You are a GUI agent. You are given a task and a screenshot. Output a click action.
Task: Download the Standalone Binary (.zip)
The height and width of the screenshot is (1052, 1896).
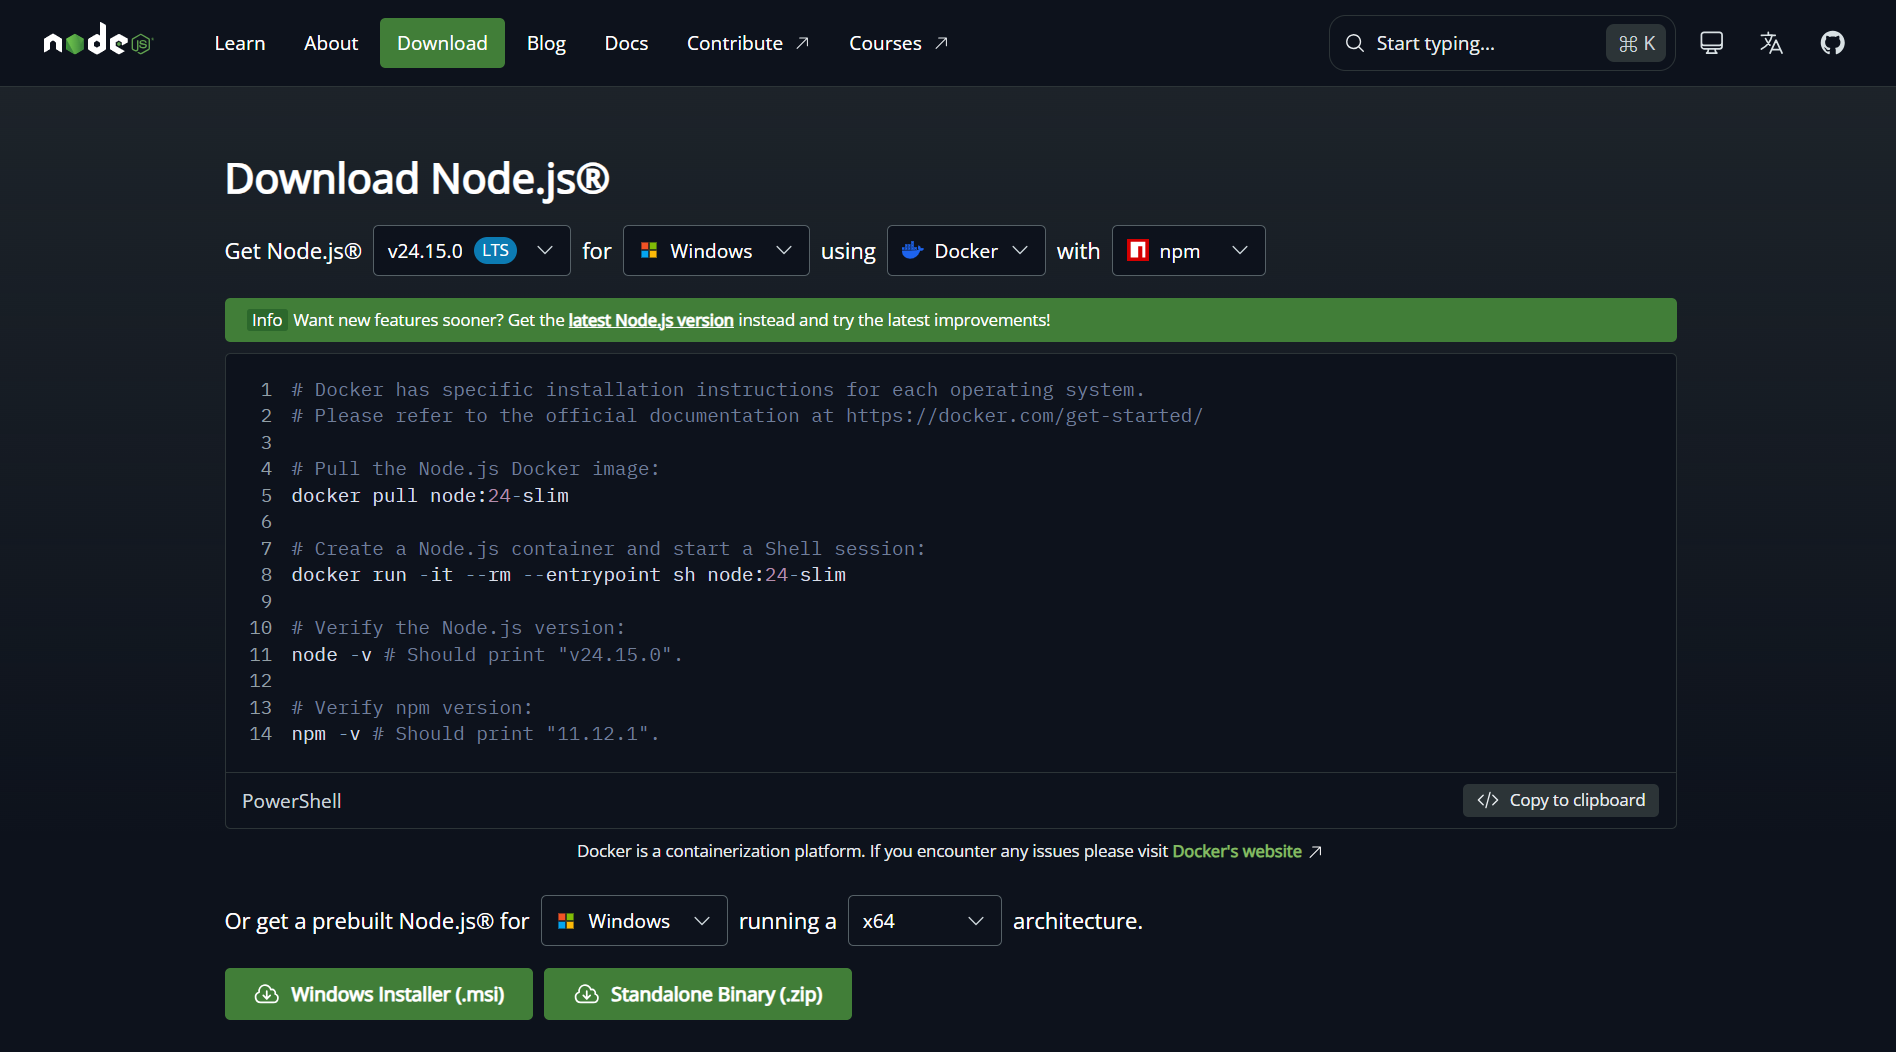(698, 994)
